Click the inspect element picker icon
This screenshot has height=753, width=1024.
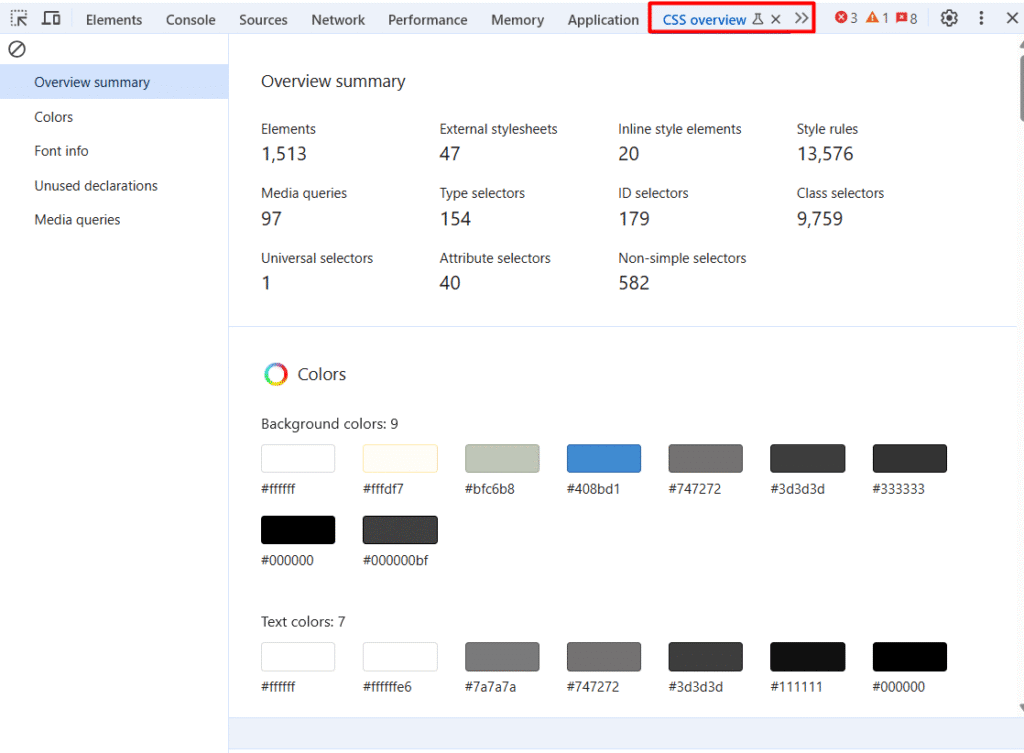point(19,19)
